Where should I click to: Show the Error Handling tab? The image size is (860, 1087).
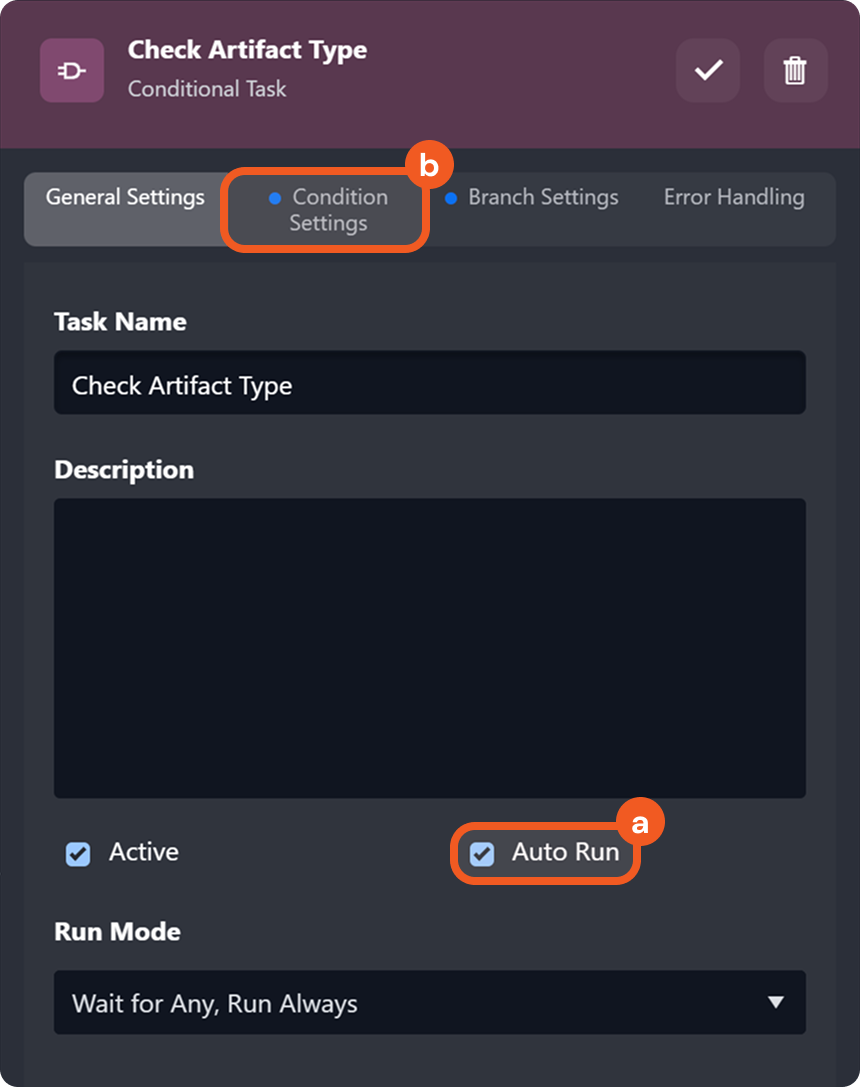(x=734, y=198)
